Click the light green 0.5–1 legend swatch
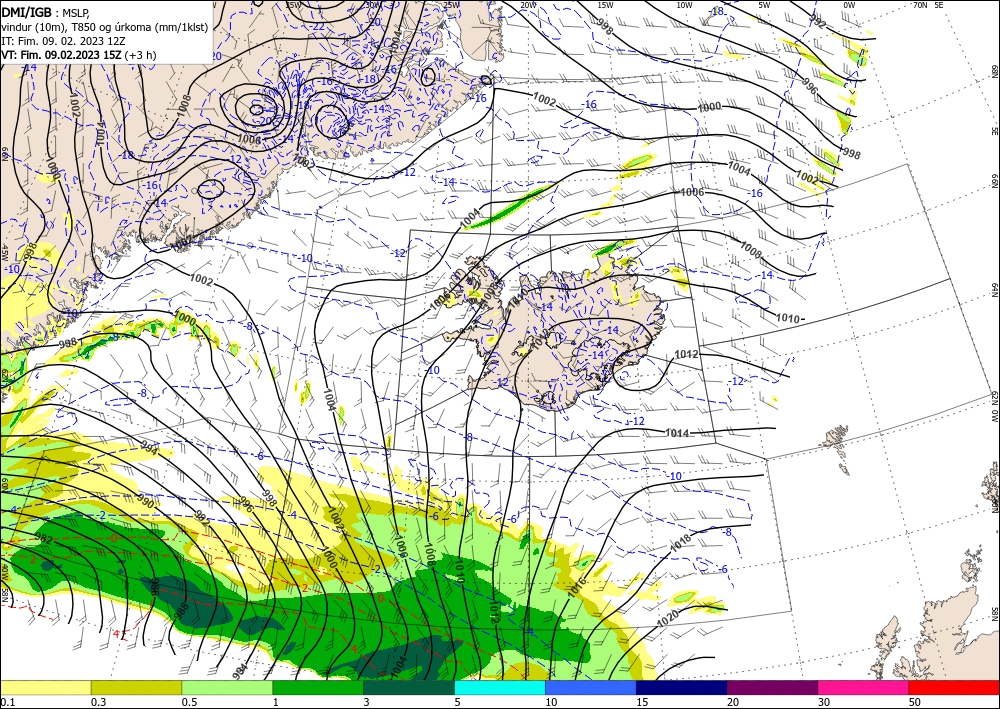The width and height of the screenshot is (1000, 709). tap(227, 687)
